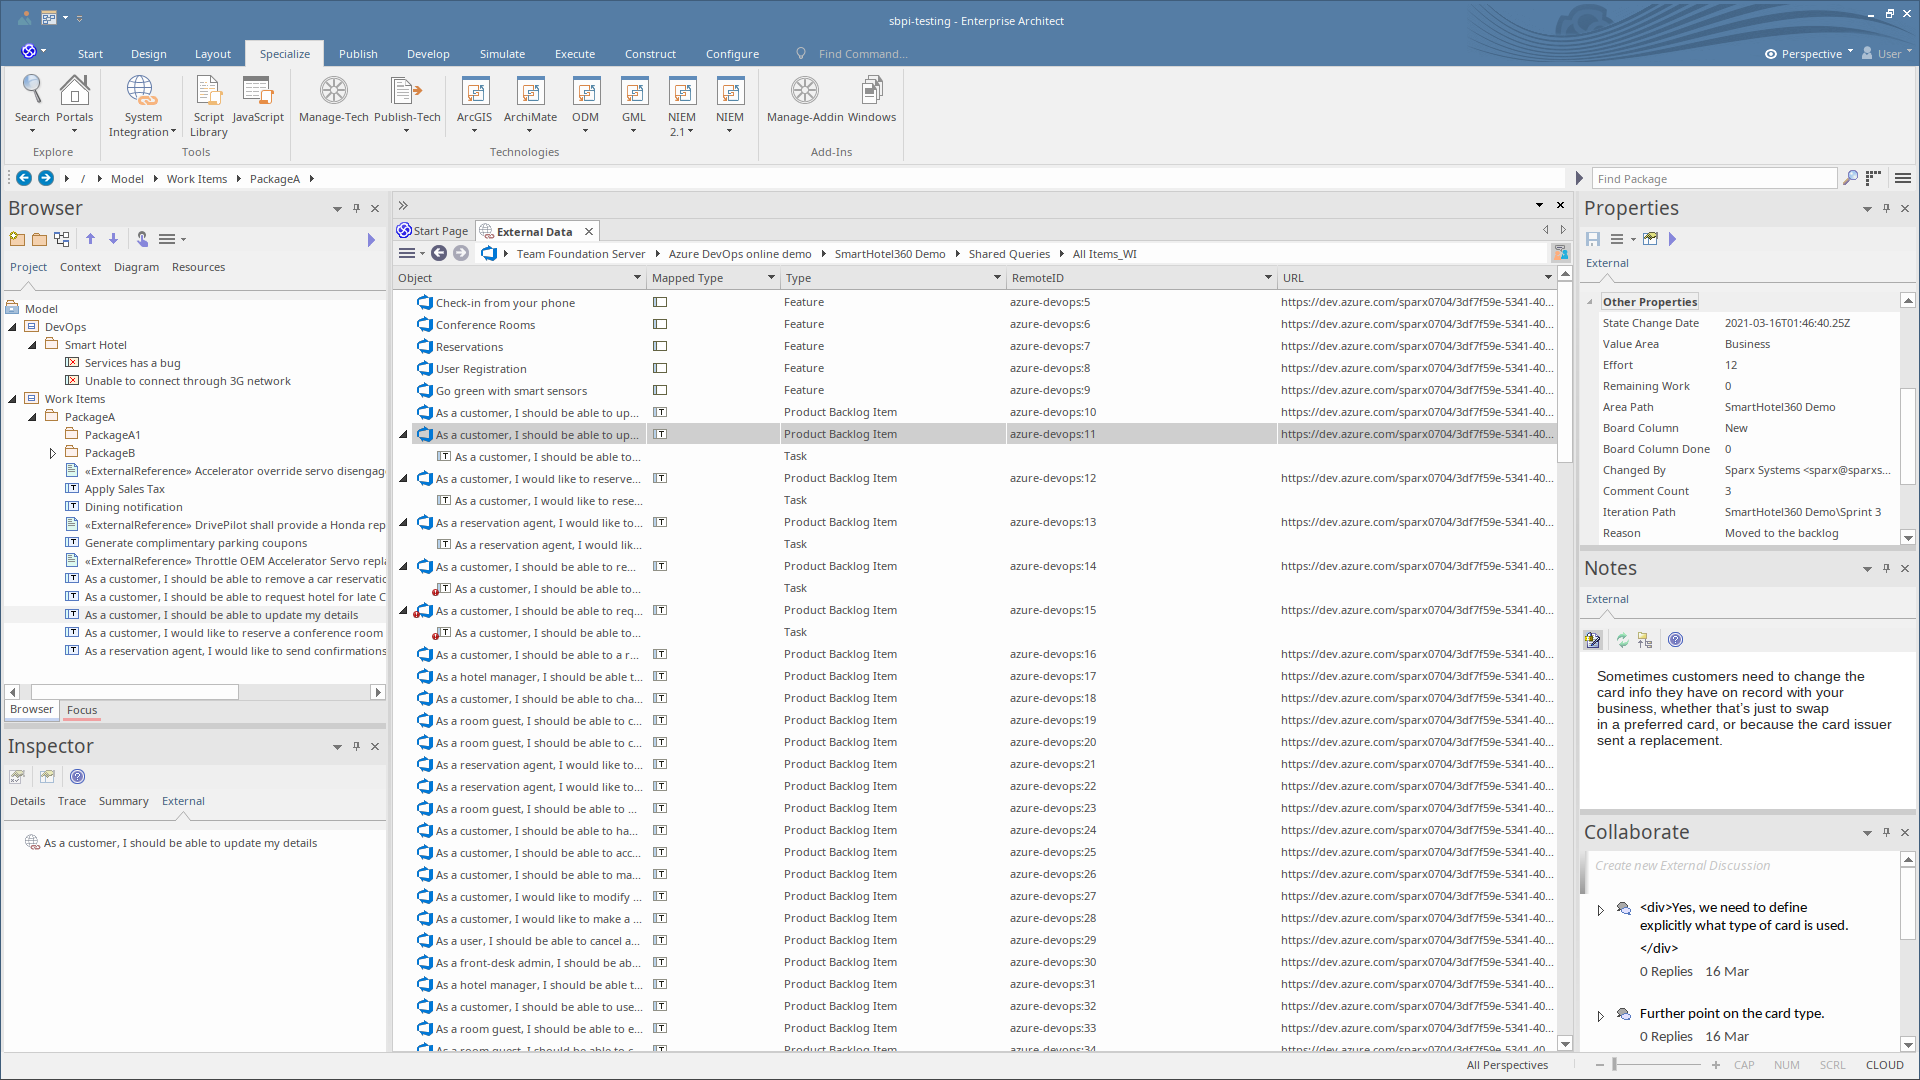Click Team Foundation Server breadcrumb
Screen dimensions: 1920x1080
(581, 254)
